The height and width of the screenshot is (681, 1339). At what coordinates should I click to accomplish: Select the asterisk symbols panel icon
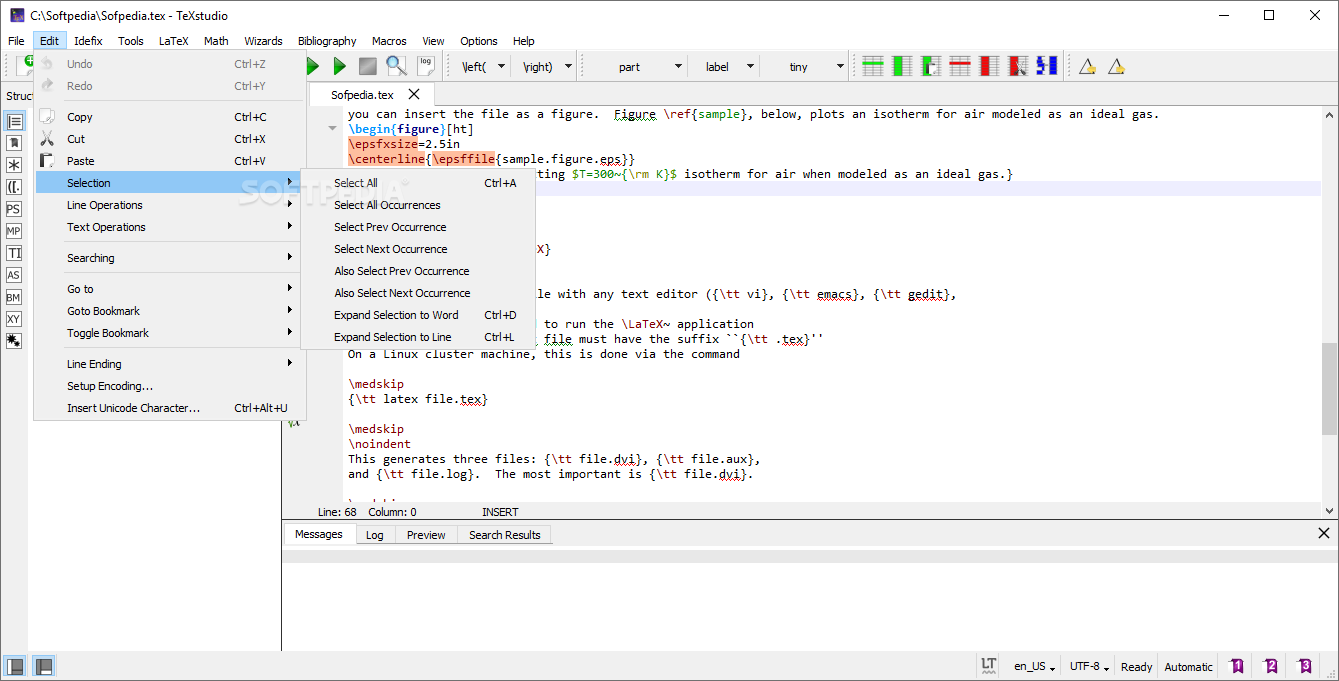pos(14,165)
